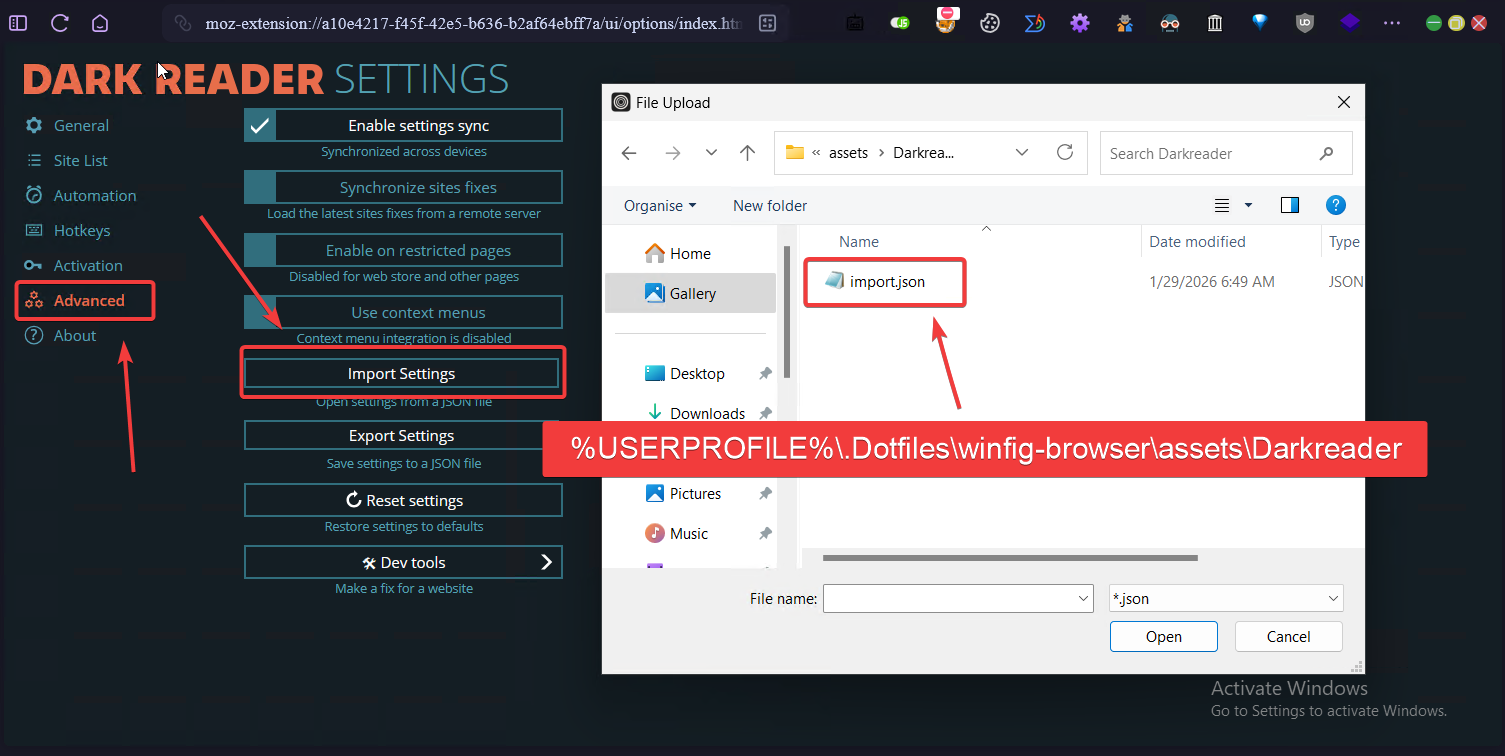This screenshot has height=756, width=1505.
Task: Toggle the preview pane icon
Action: 1289,205
